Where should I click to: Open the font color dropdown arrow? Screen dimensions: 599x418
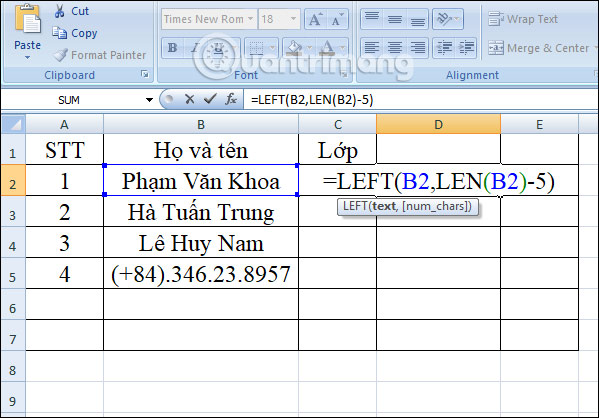343,48
